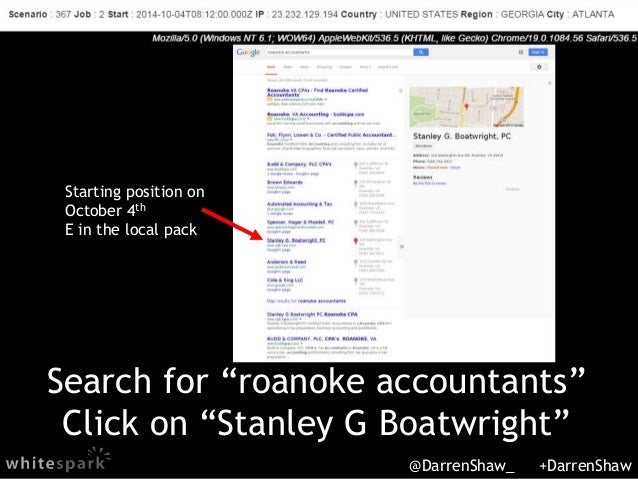Open the Foti, Flynn, Lowen & Co. result

330,135
